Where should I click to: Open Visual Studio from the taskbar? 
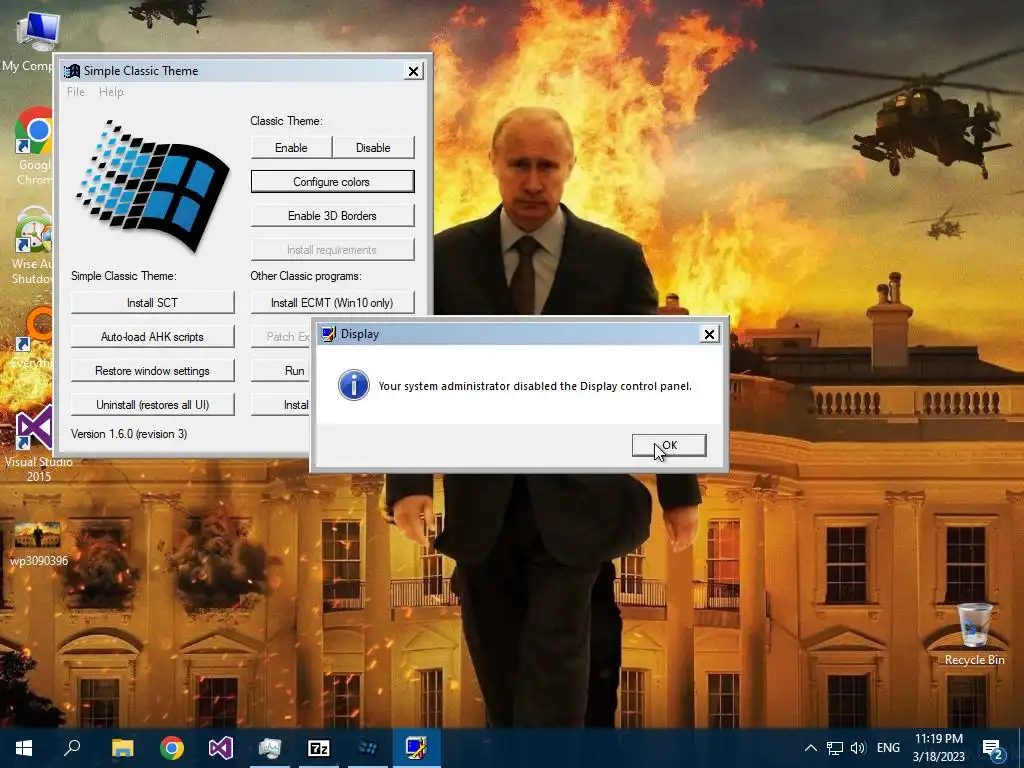pos(221,748)
